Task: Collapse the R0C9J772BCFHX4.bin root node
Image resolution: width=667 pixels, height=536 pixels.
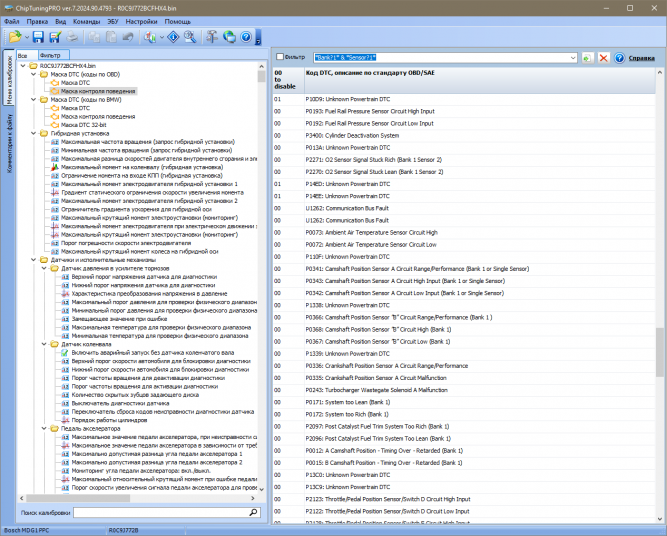Action: coord(23,66)
